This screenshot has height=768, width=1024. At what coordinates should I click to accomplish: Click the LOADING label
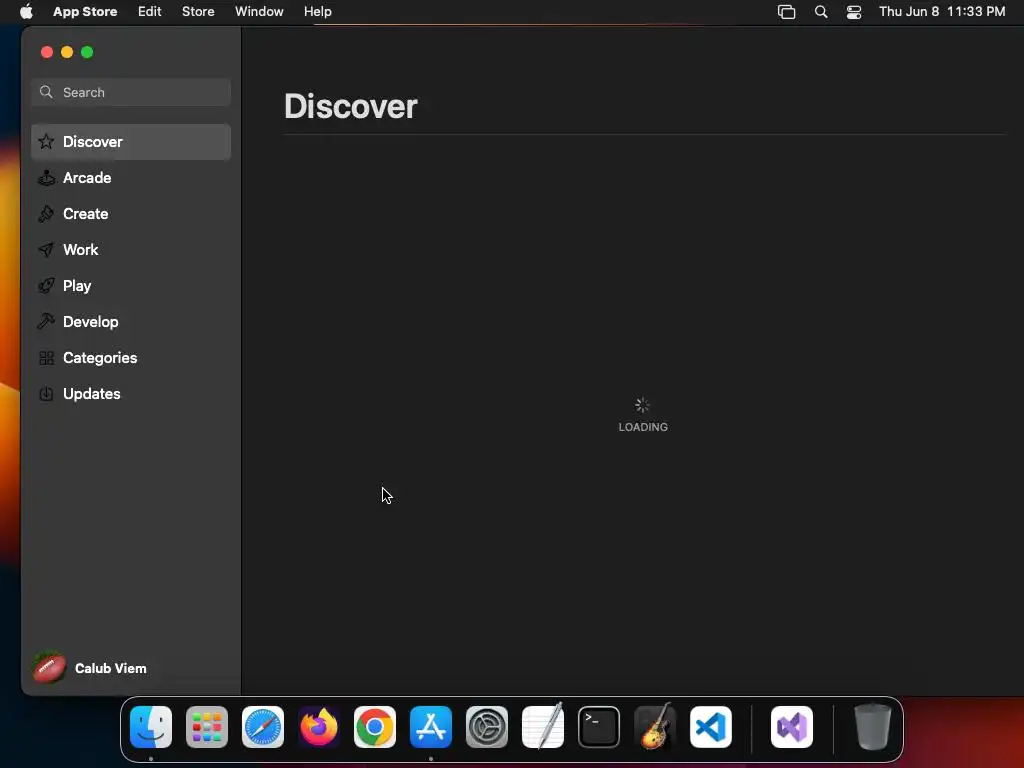643,427
